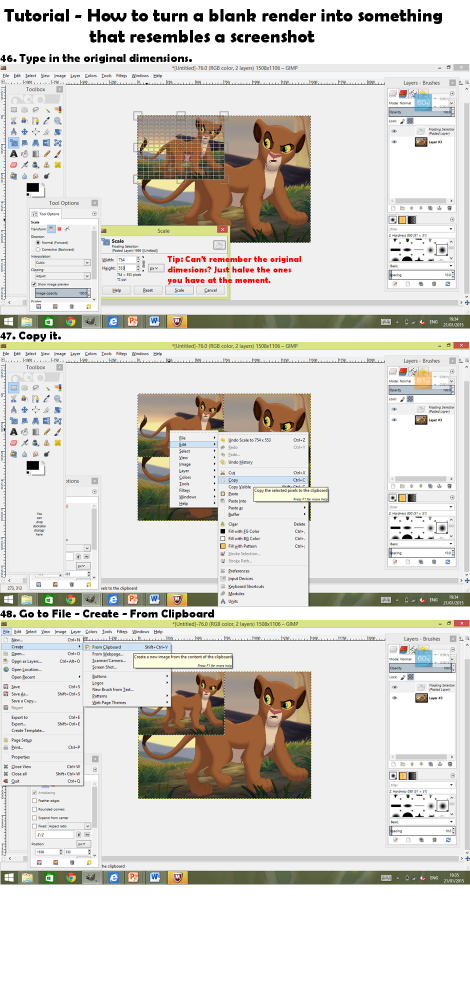Click Save As... in step 48 File menu
The height and width of the screenshot is (1000, 470).
(x=42, y=693)
